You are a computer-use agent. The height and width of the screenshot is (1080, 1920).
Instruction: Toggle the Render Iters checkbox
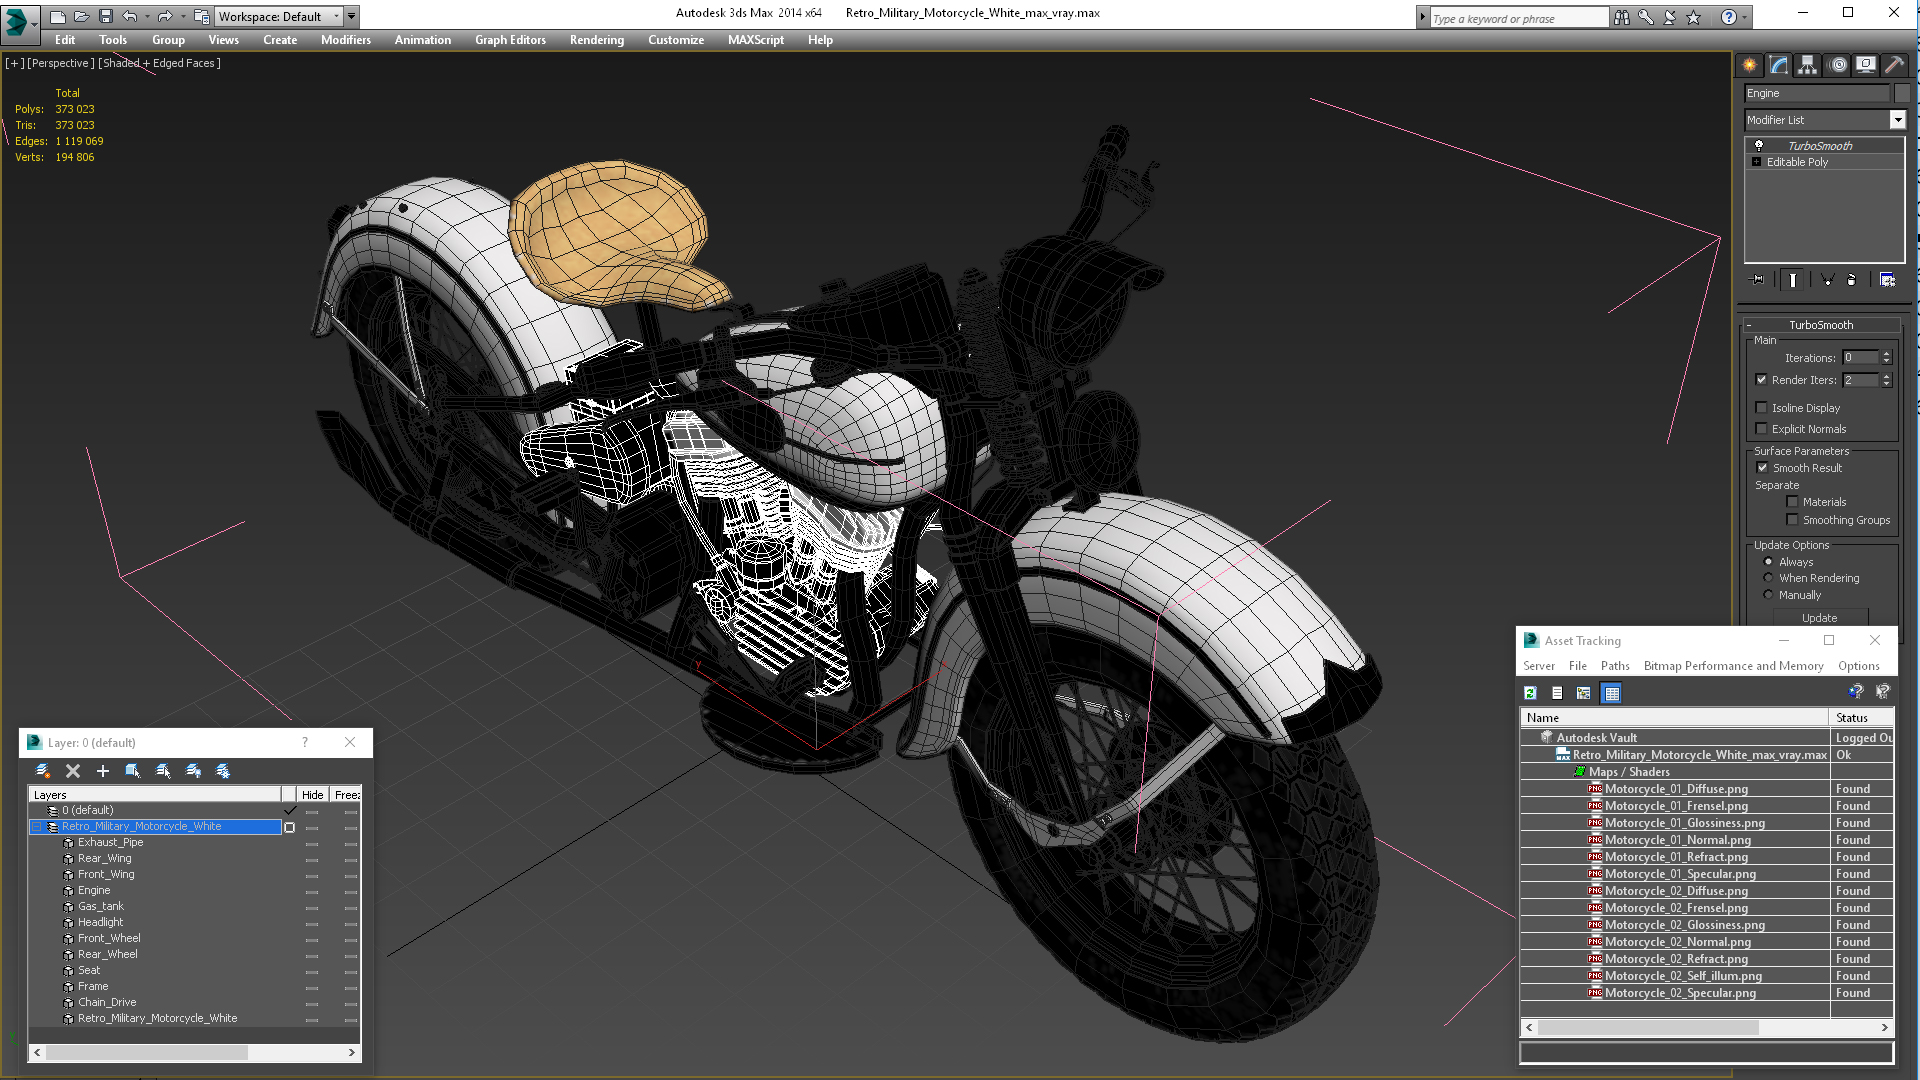click(x=1762, y=380)
